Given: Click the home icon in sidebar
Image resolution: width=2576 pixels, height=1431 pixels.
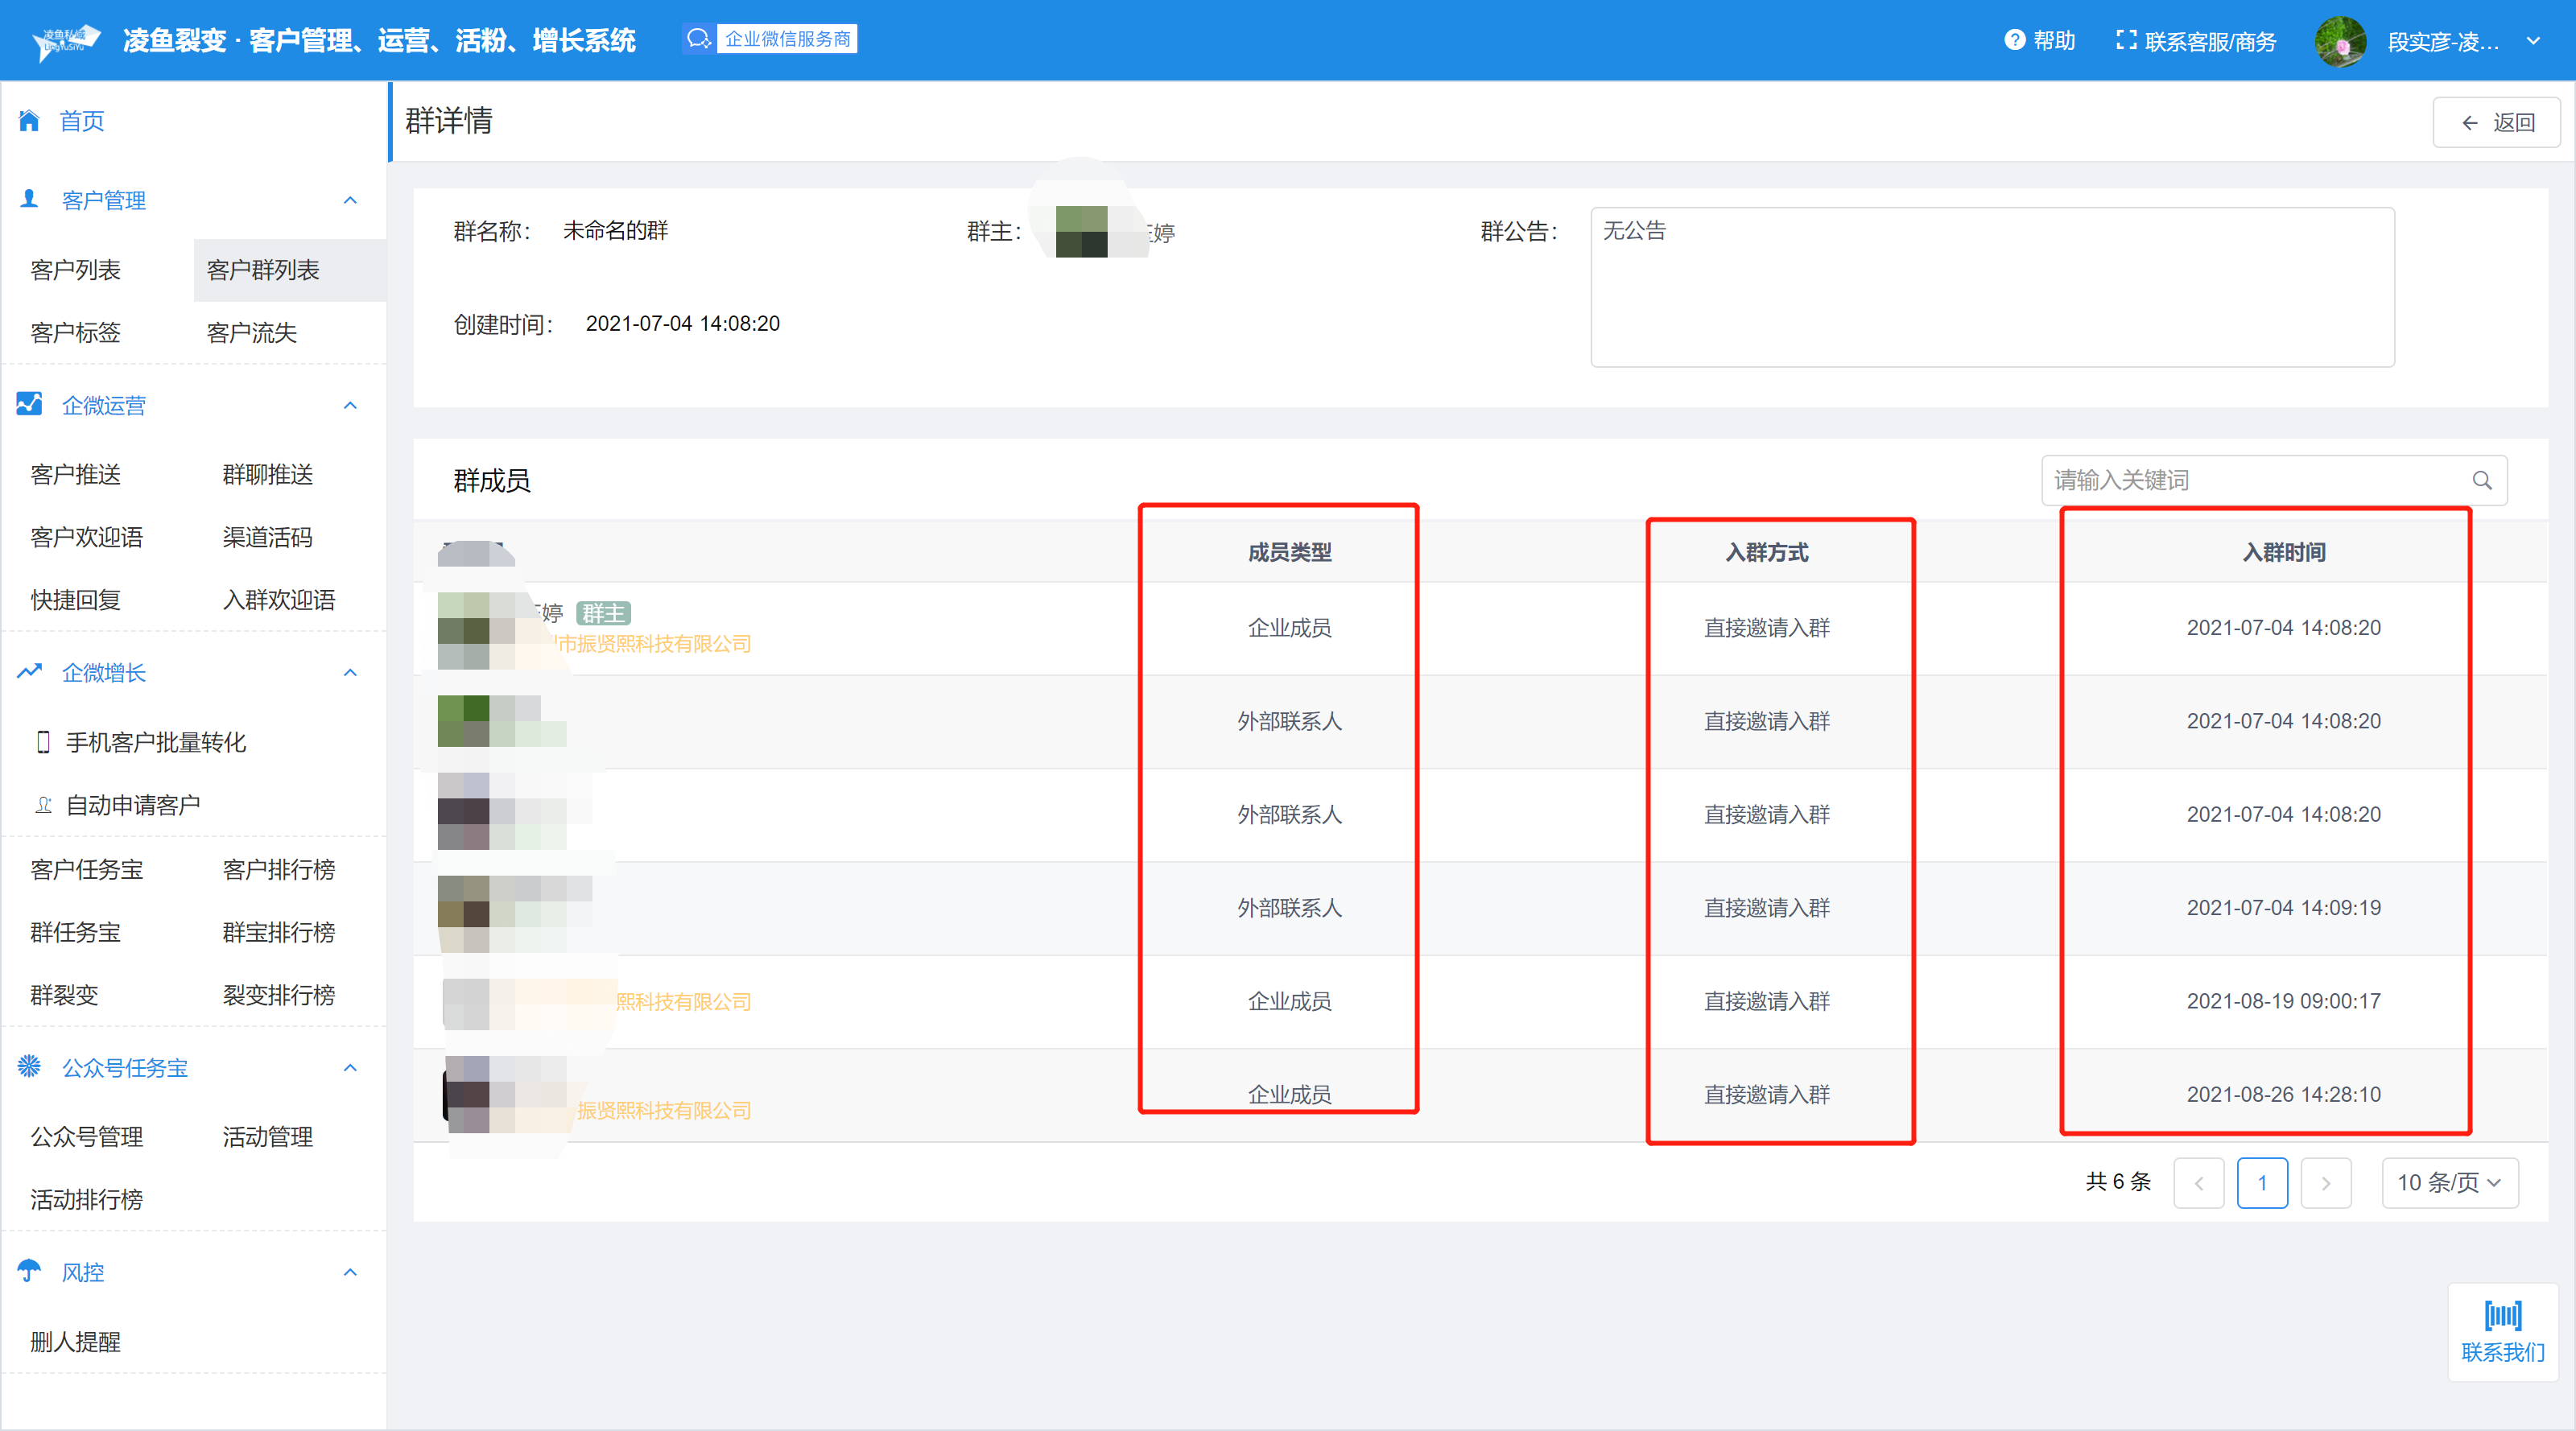Looking at the screenshot, I should (29, 121).
